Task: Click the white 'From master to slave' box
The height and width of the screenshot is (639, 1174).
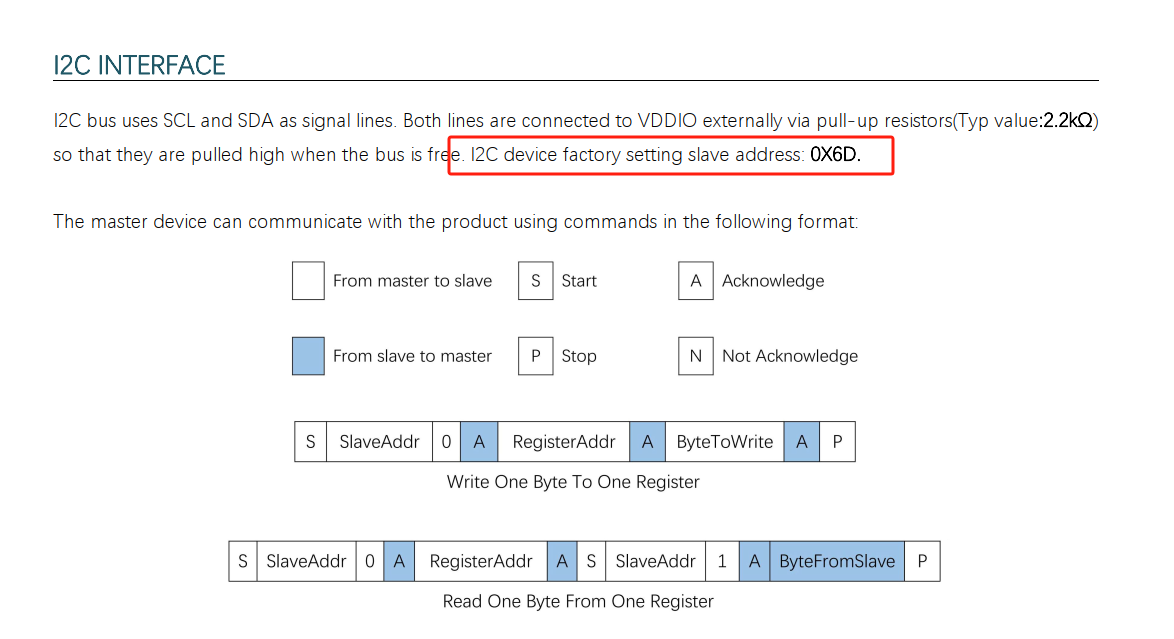Action: 308,281
